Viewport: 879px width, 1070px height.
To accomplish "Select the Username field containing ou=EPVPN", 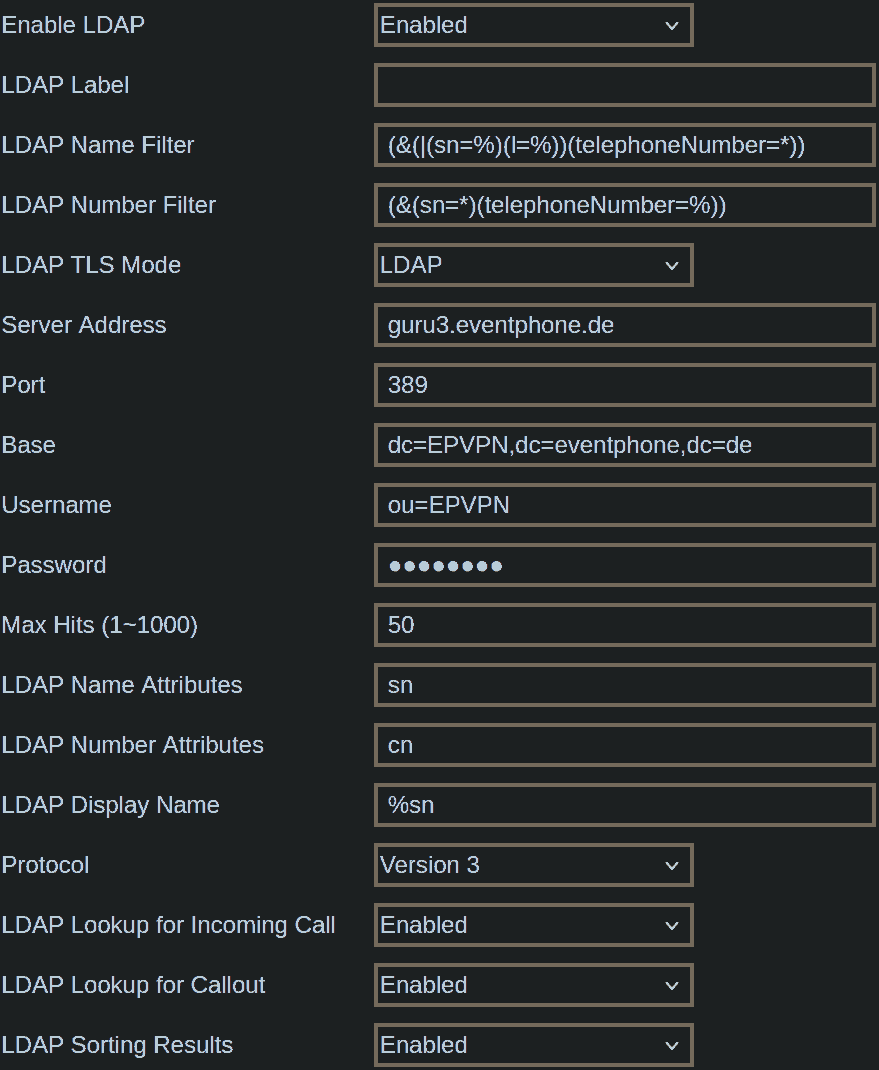I will pyautogui.click(x=625, y=506).
